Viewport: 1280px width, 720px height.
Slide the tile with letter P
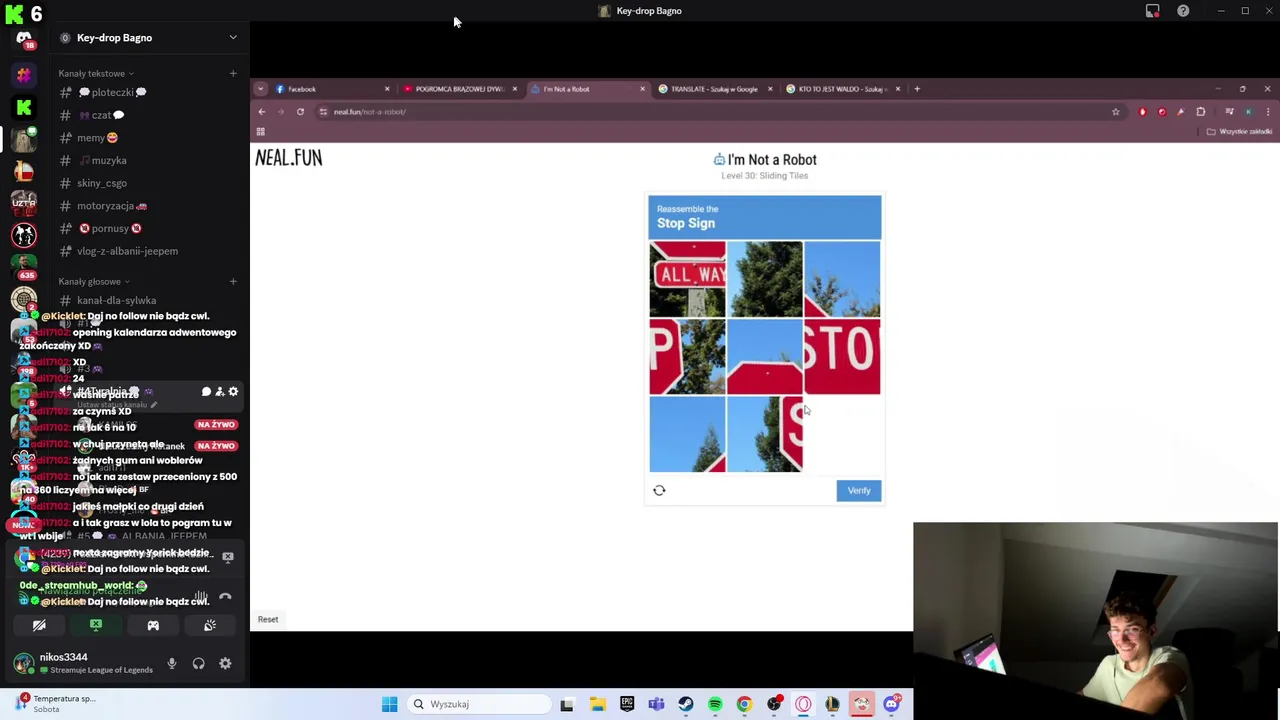point(687,356)
